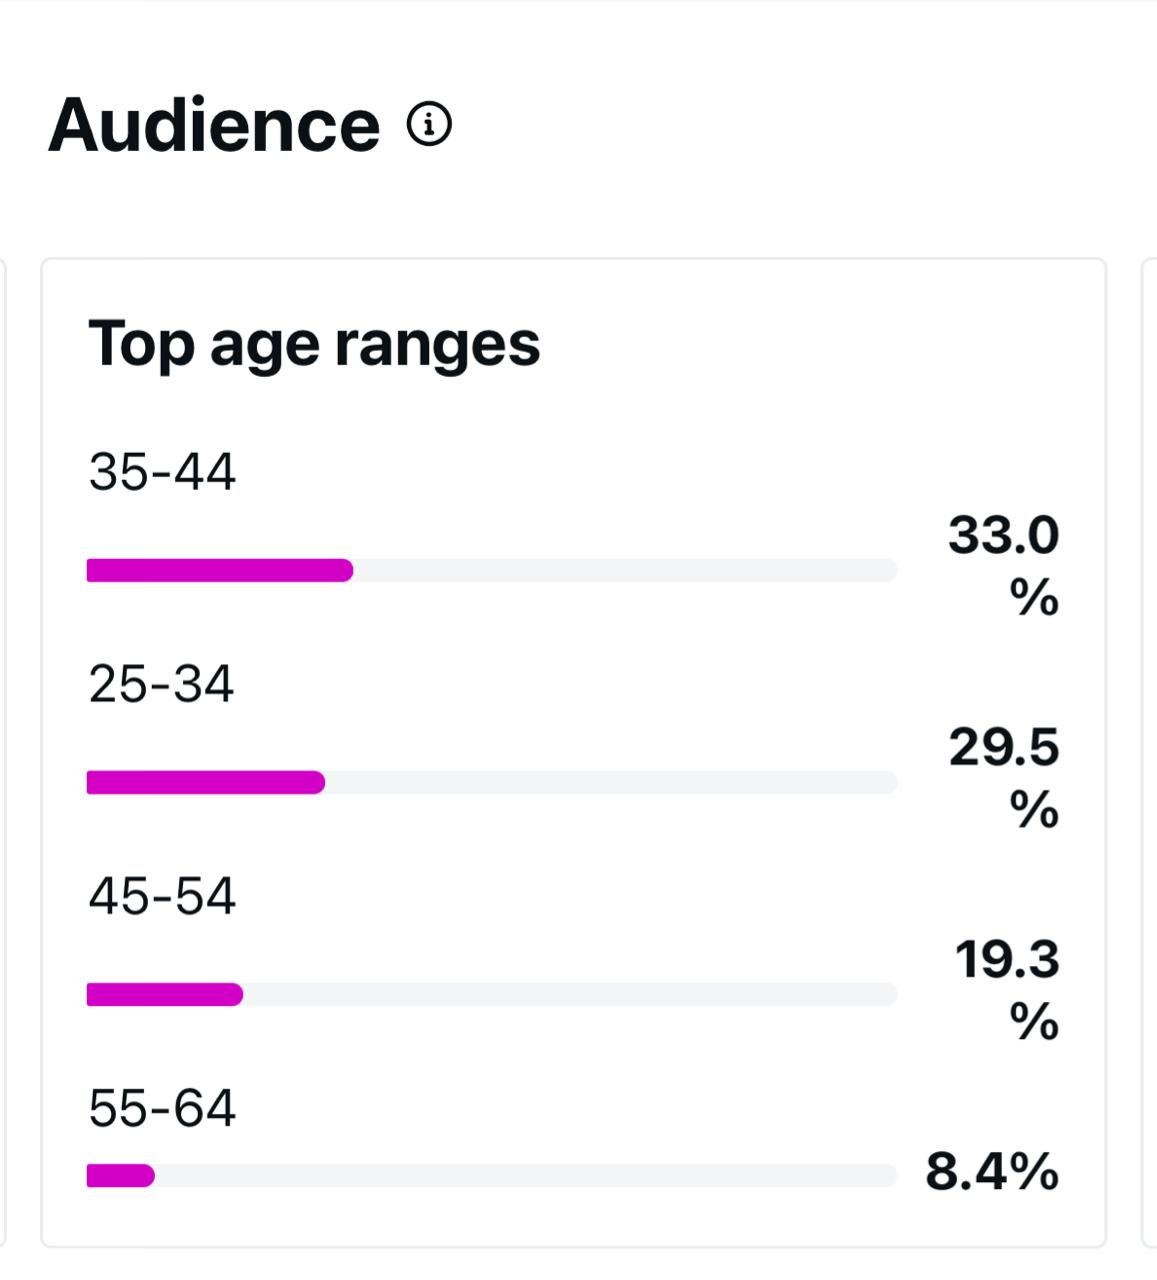The image size is (1157, 1280).
Task: Click the magenta fill of the 25-34 bar
Action: (206, 782)
